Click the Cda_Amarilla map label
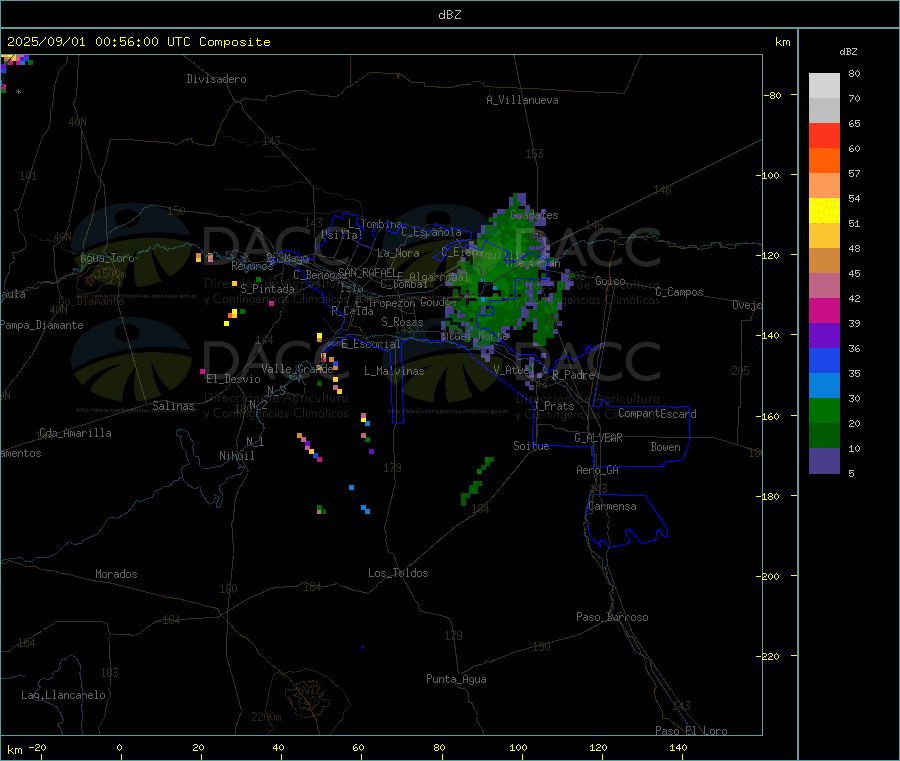 click(75, 433)
